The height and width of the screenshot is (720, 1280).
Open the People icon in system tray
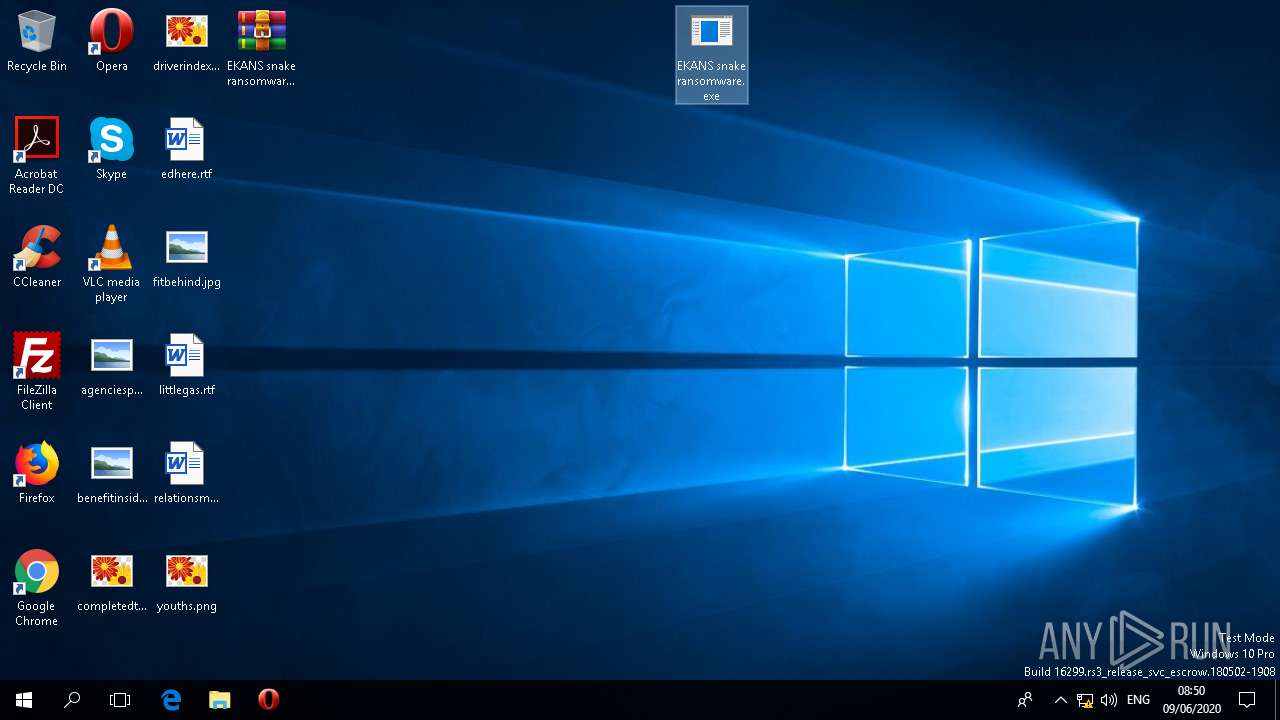pos(1024,700)
